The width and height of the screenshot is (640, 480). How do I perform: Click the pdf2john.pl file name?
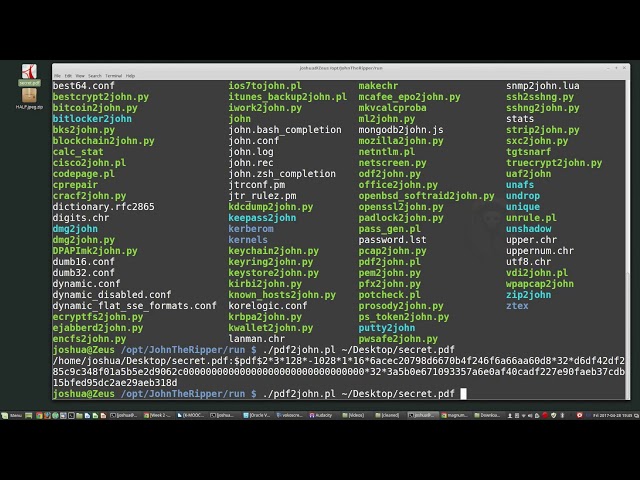point(389,262)
